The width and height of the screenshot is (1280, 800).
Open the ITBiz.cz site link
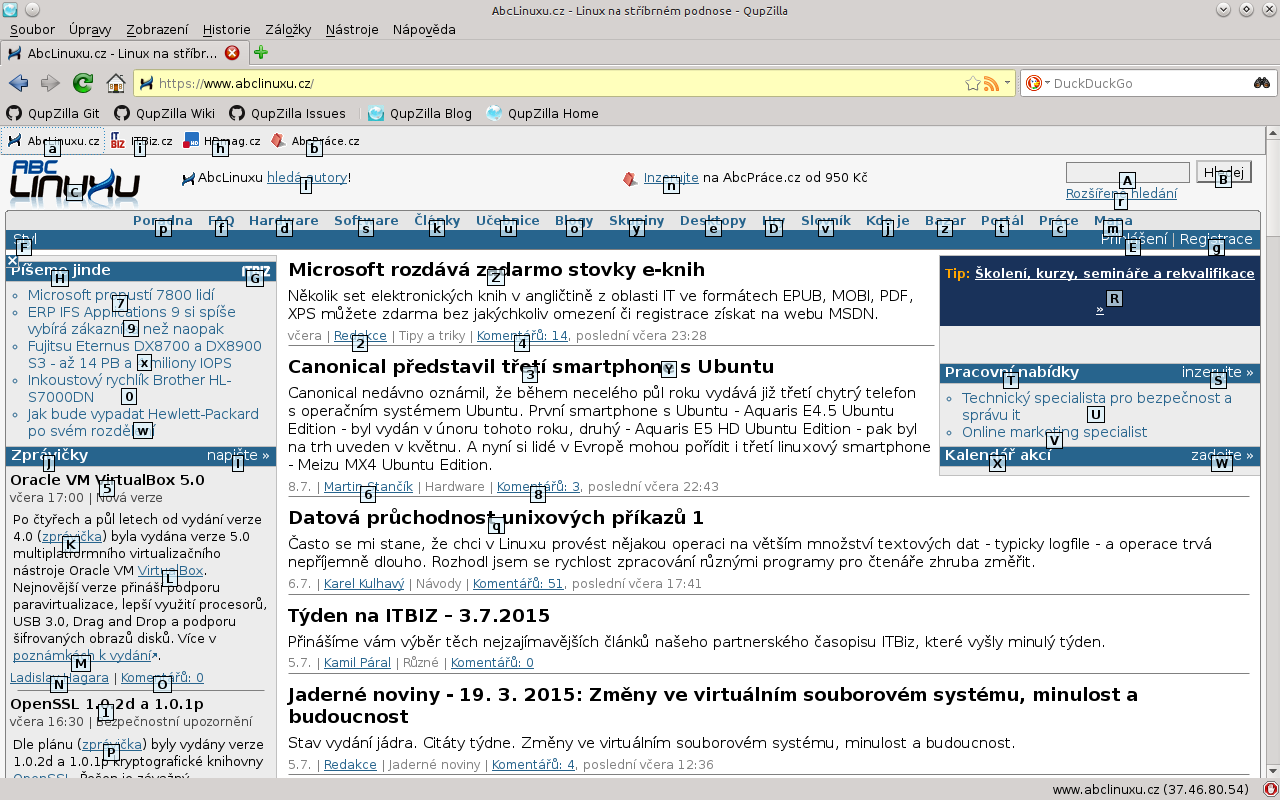[x=142, y=141]
